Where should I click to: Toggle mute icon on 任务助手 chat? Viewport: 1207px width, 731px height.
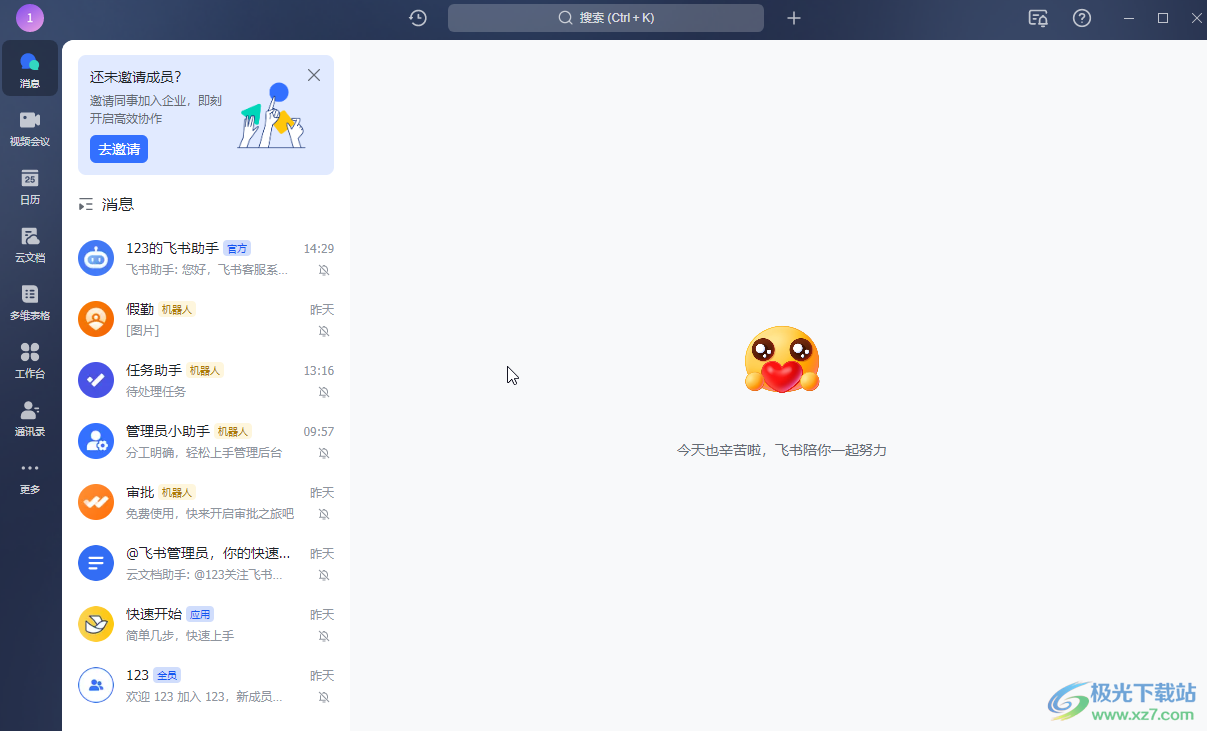point(324,392)
